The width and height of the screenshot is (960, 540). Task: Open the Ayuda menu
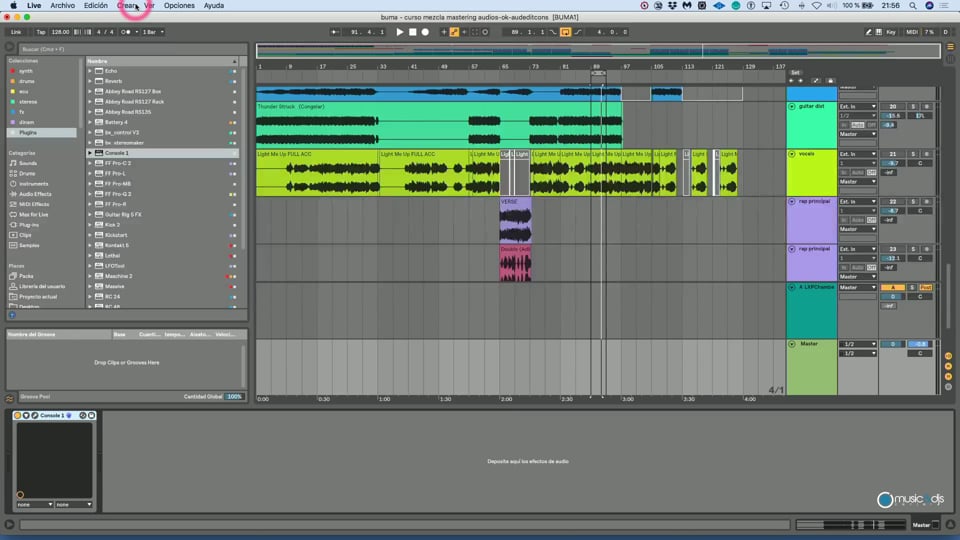pyautogui.click(x=214, y=6)
